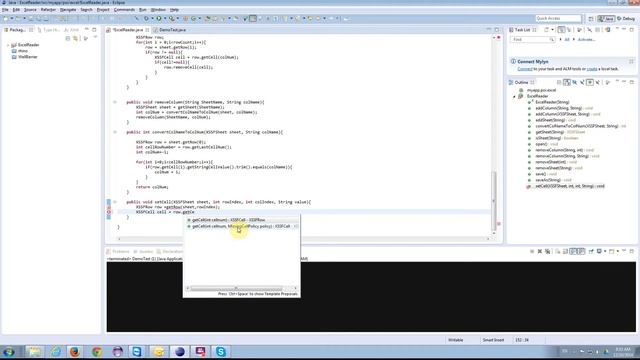Click the New Java Class icon
The width and height of the screenshot is (640, 360).
click(x=193, y=18)
